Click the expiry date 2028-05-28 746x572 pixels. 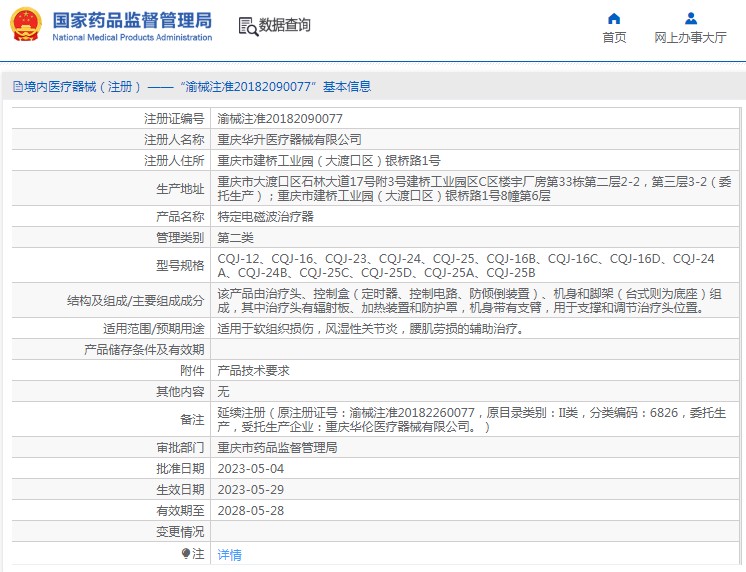pos(250,510)
